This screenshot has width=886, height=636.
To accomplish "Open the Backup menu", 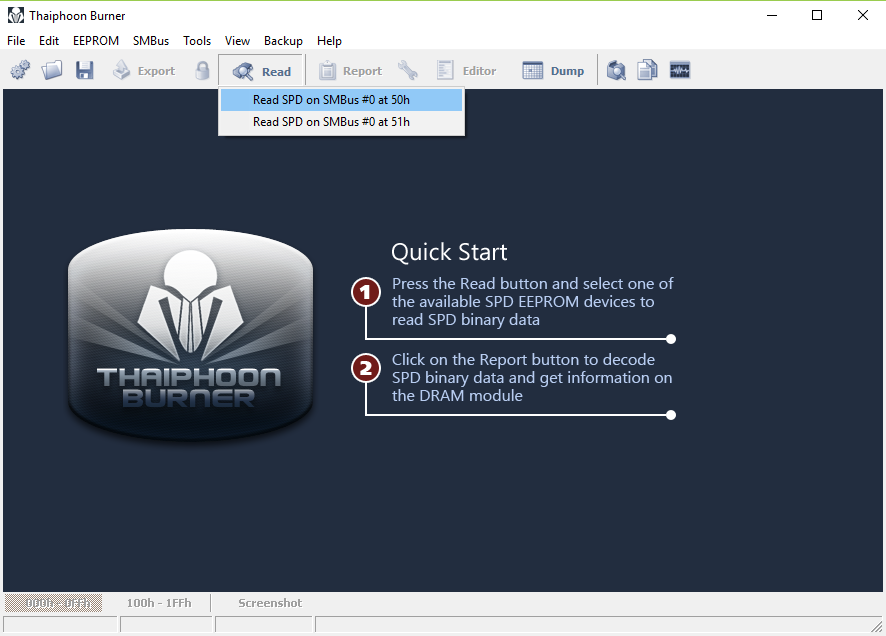I will click(283, 41).
